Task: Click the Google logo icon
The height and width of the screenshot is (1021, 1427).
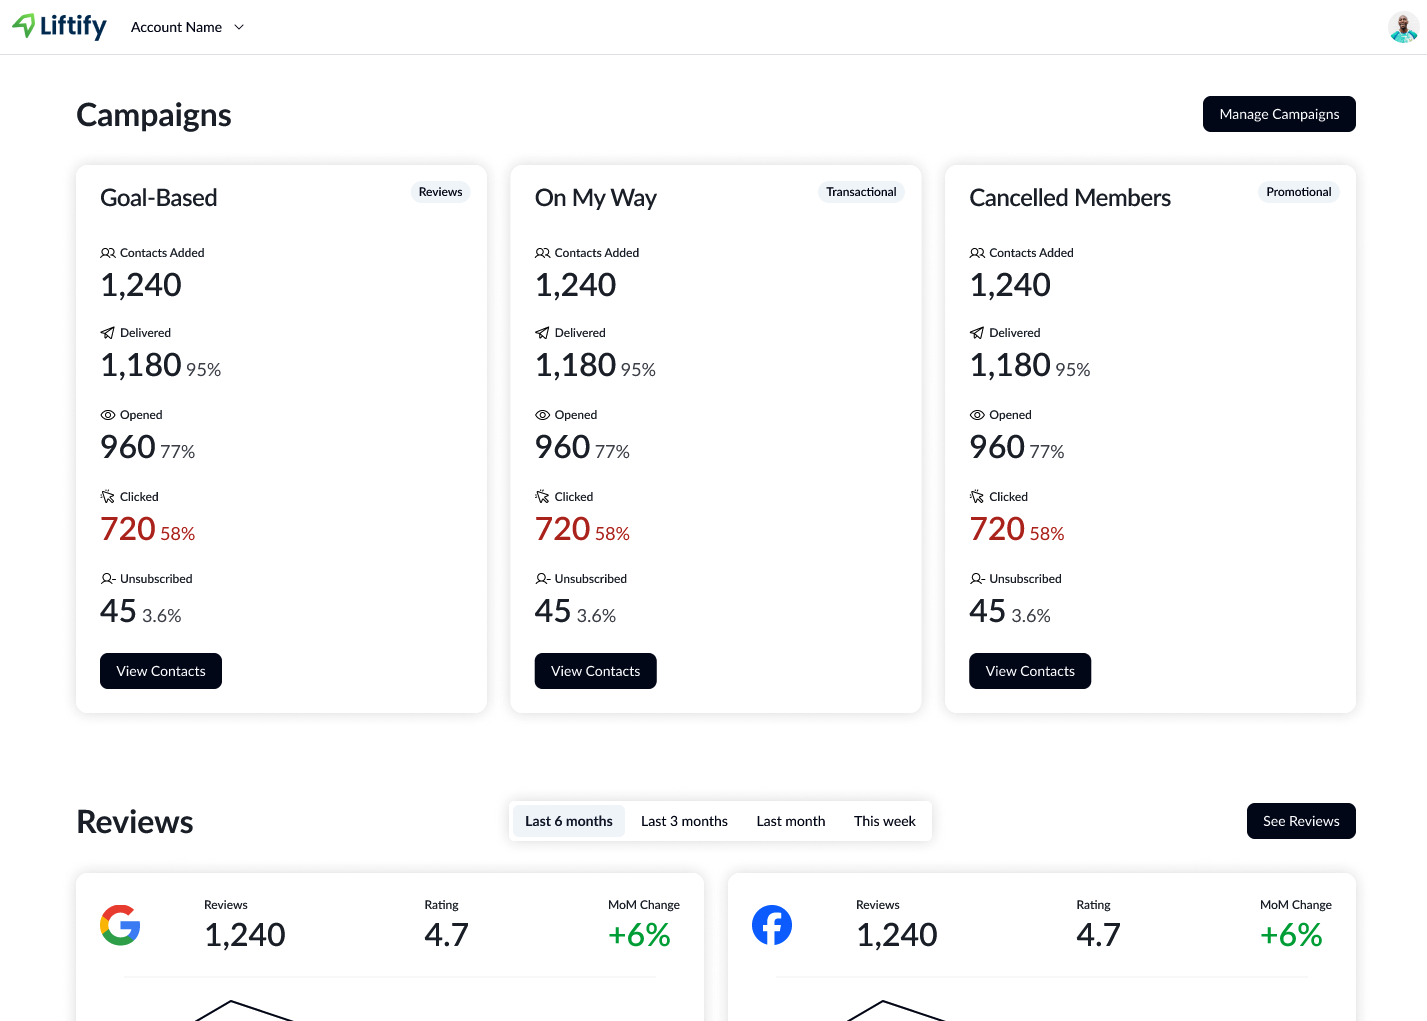Action: (x=120, y=925)
